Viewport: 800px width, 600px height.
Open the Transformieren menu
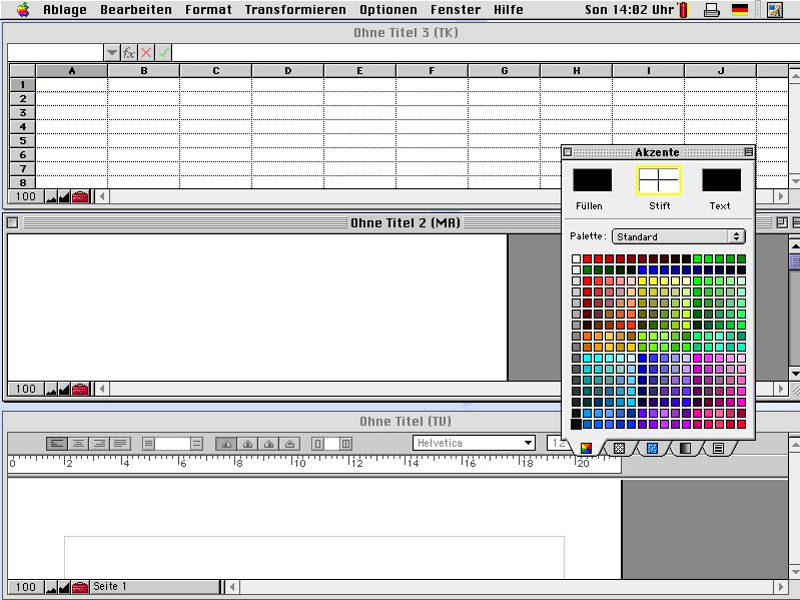pyautogui.click(x=295, y=10)
